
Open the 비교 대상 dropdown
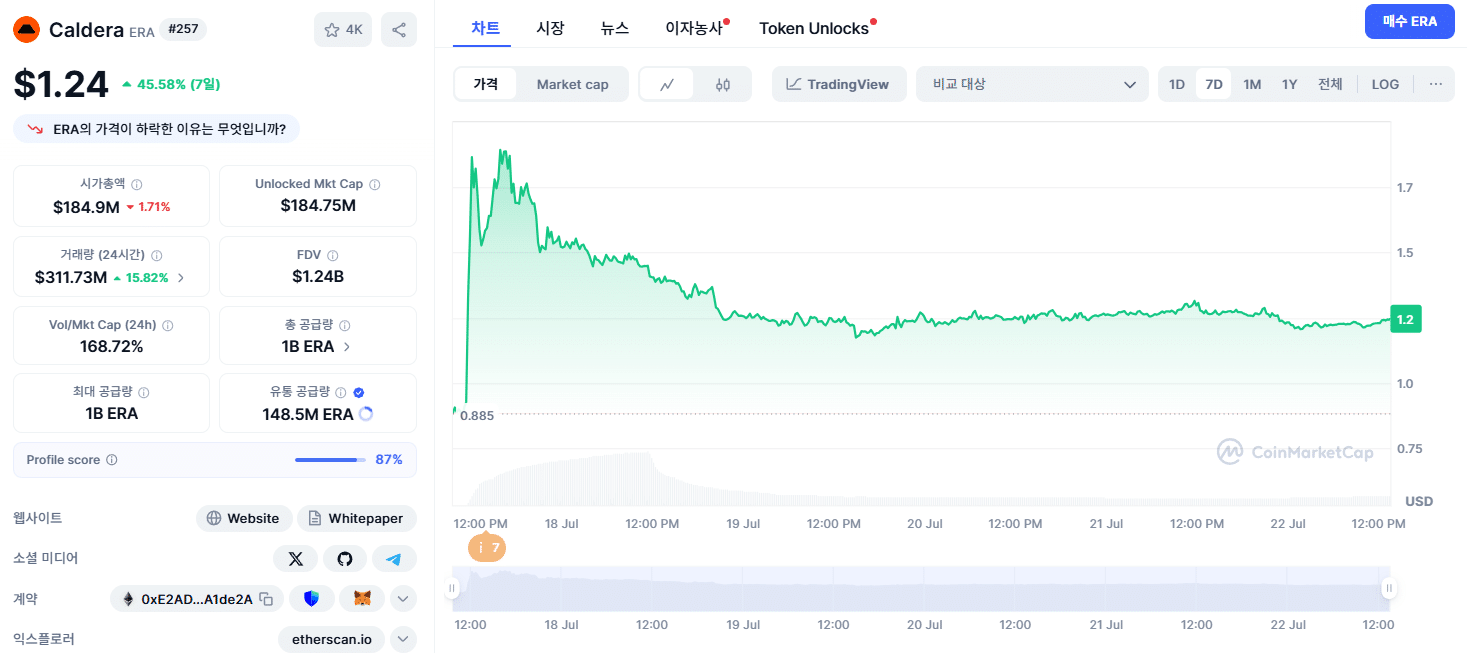point(1032,84)
